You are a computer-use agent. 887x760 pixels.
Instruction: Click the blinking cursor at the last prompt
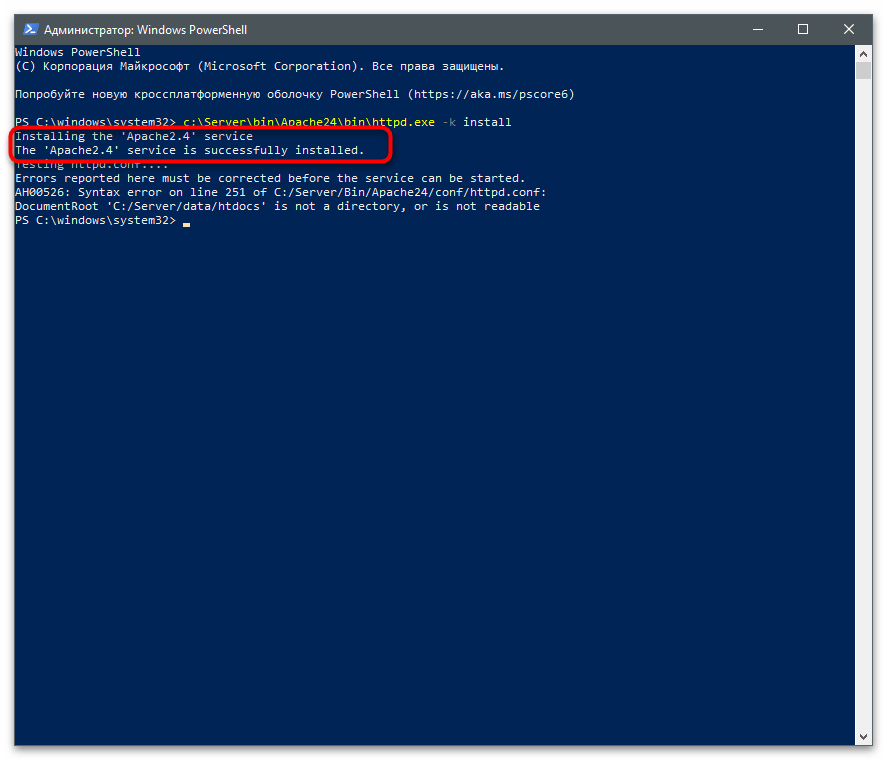click(186, 221)
